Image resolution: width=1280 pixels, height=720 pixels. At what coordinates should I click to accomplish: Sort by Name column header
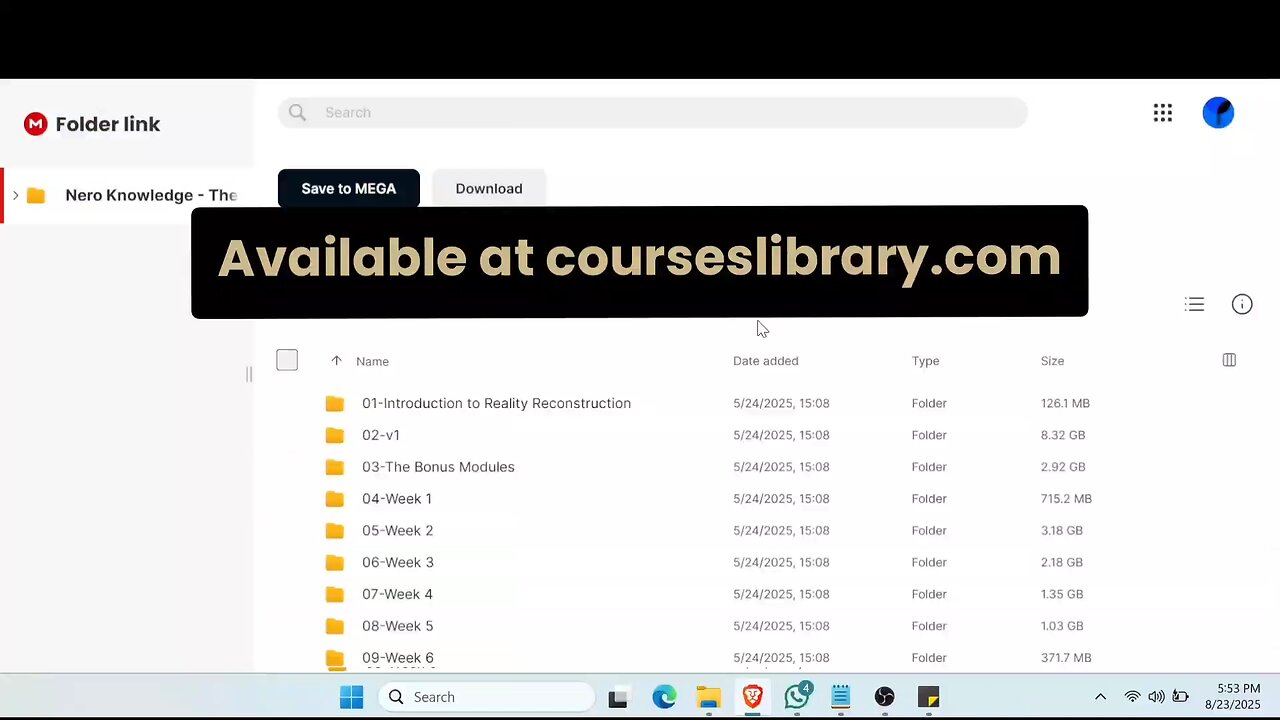pos(372,361)
